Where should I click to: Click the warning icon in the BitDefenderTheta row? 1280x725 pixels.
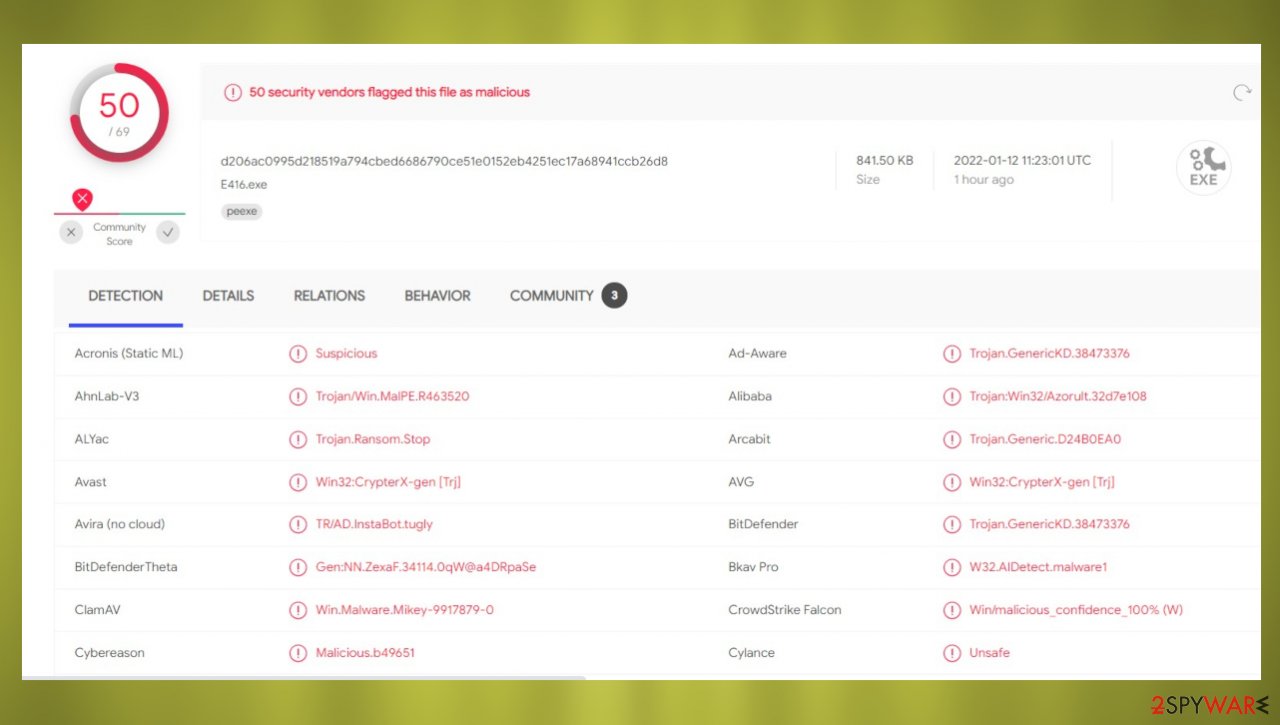(x=298, y=567)
